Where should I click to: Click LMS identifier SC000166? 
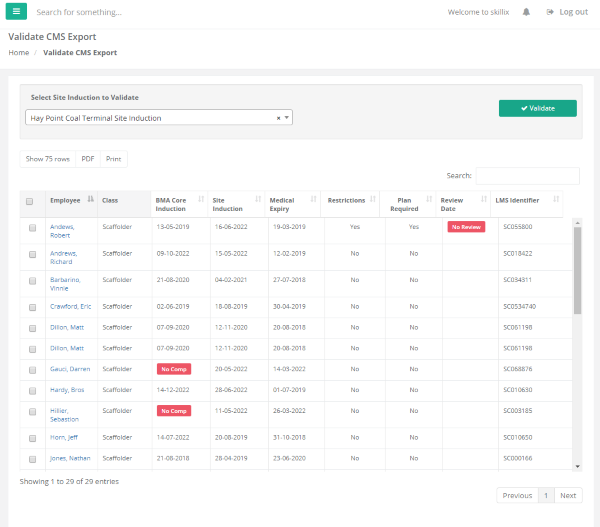(x=517, y=458)
